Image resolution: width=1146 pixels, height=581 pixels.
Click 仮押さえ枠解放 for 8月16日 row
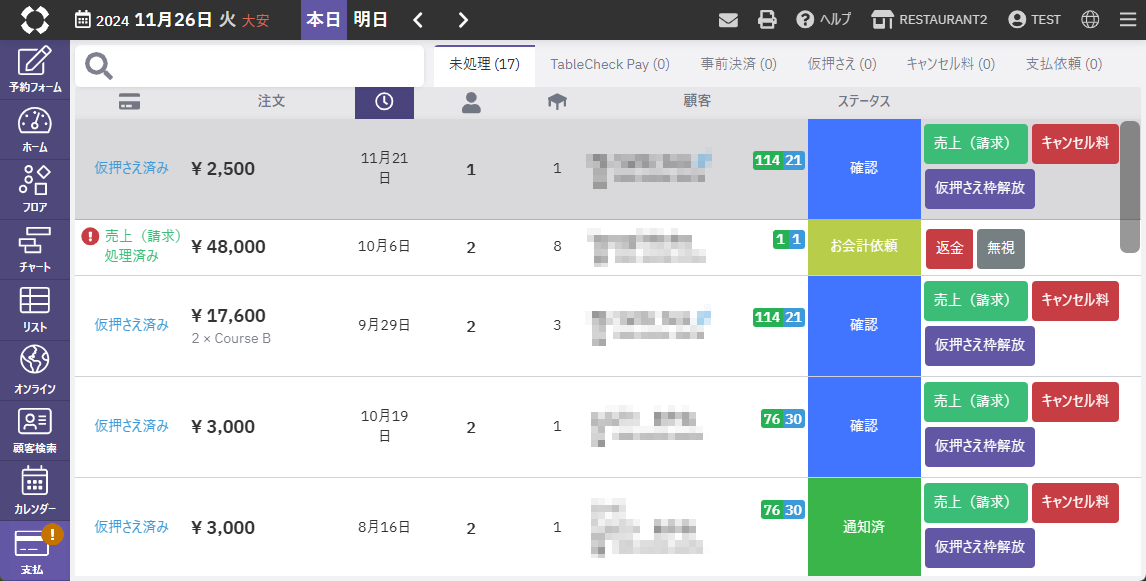tap(979, 547)
